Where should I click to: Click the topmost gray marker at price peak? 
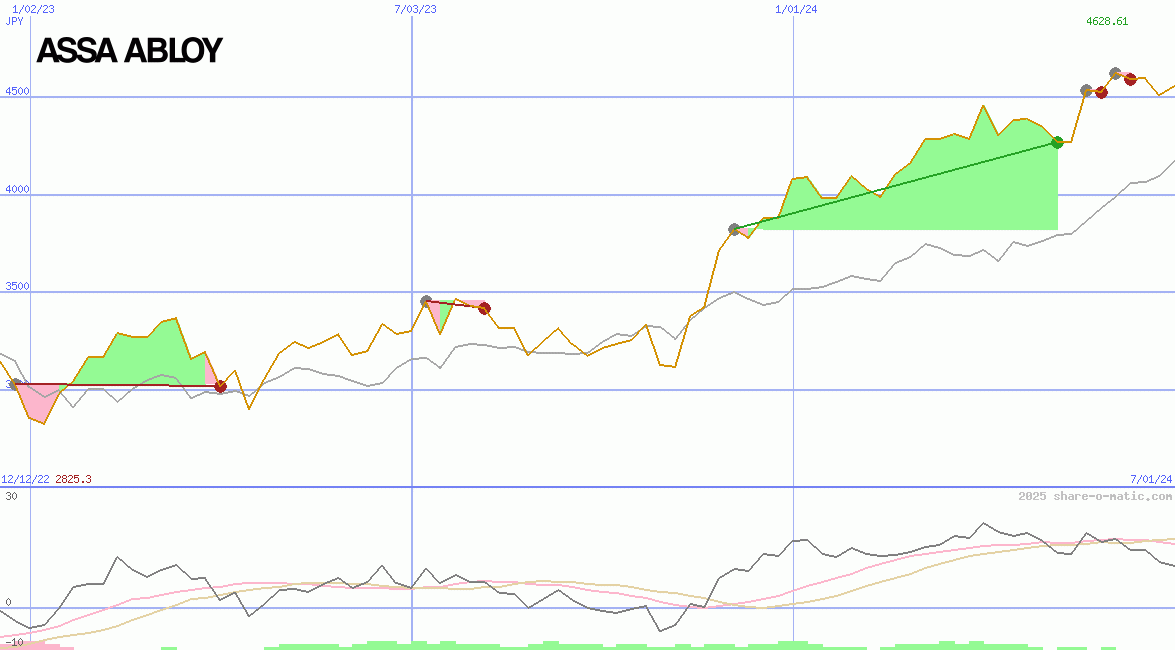pos(1115,73)
